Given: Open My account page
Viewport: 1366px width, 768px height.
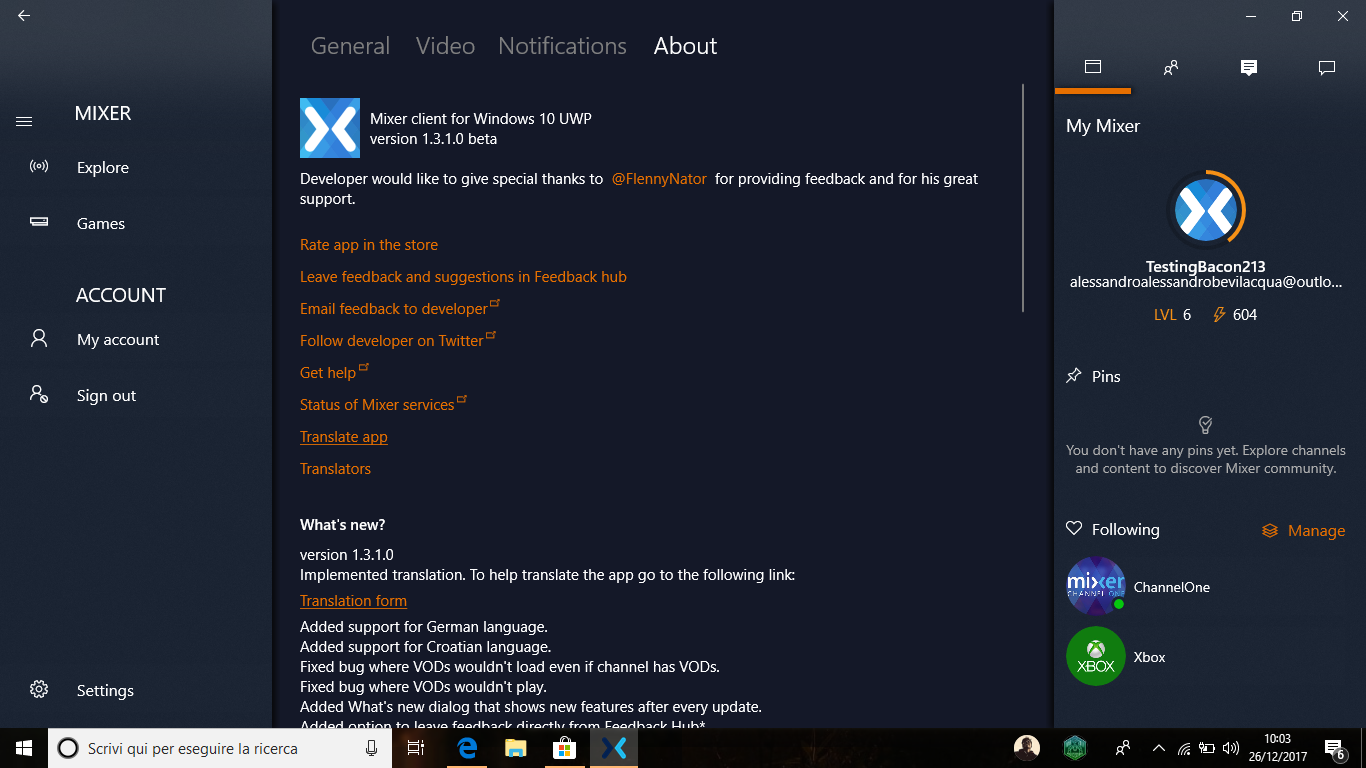Looking at the screenshot, I should tap(118, 340).
